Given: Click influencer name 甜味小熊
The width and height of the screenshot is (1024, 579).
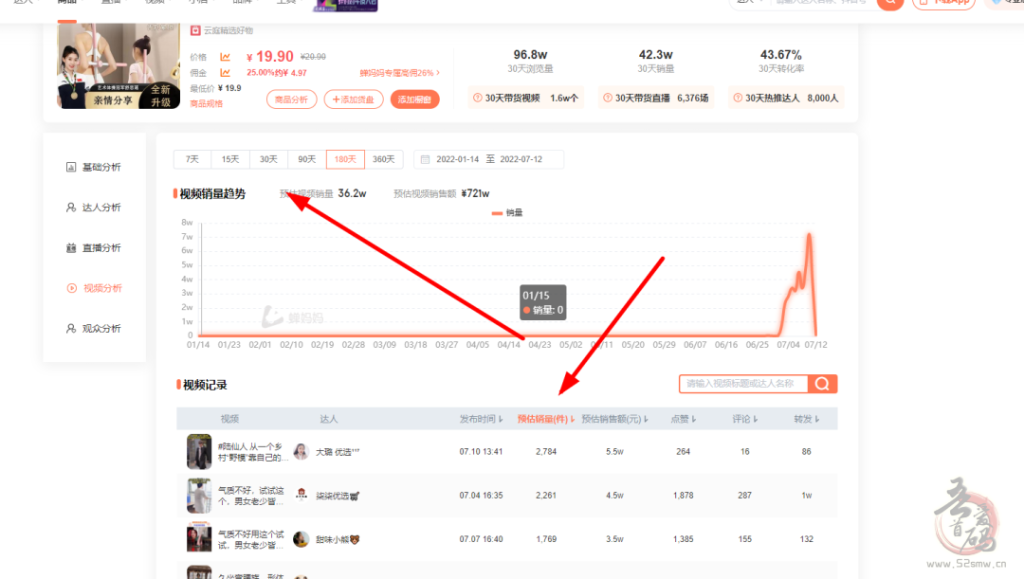Looking at the screenshot, I should [338, 540].
